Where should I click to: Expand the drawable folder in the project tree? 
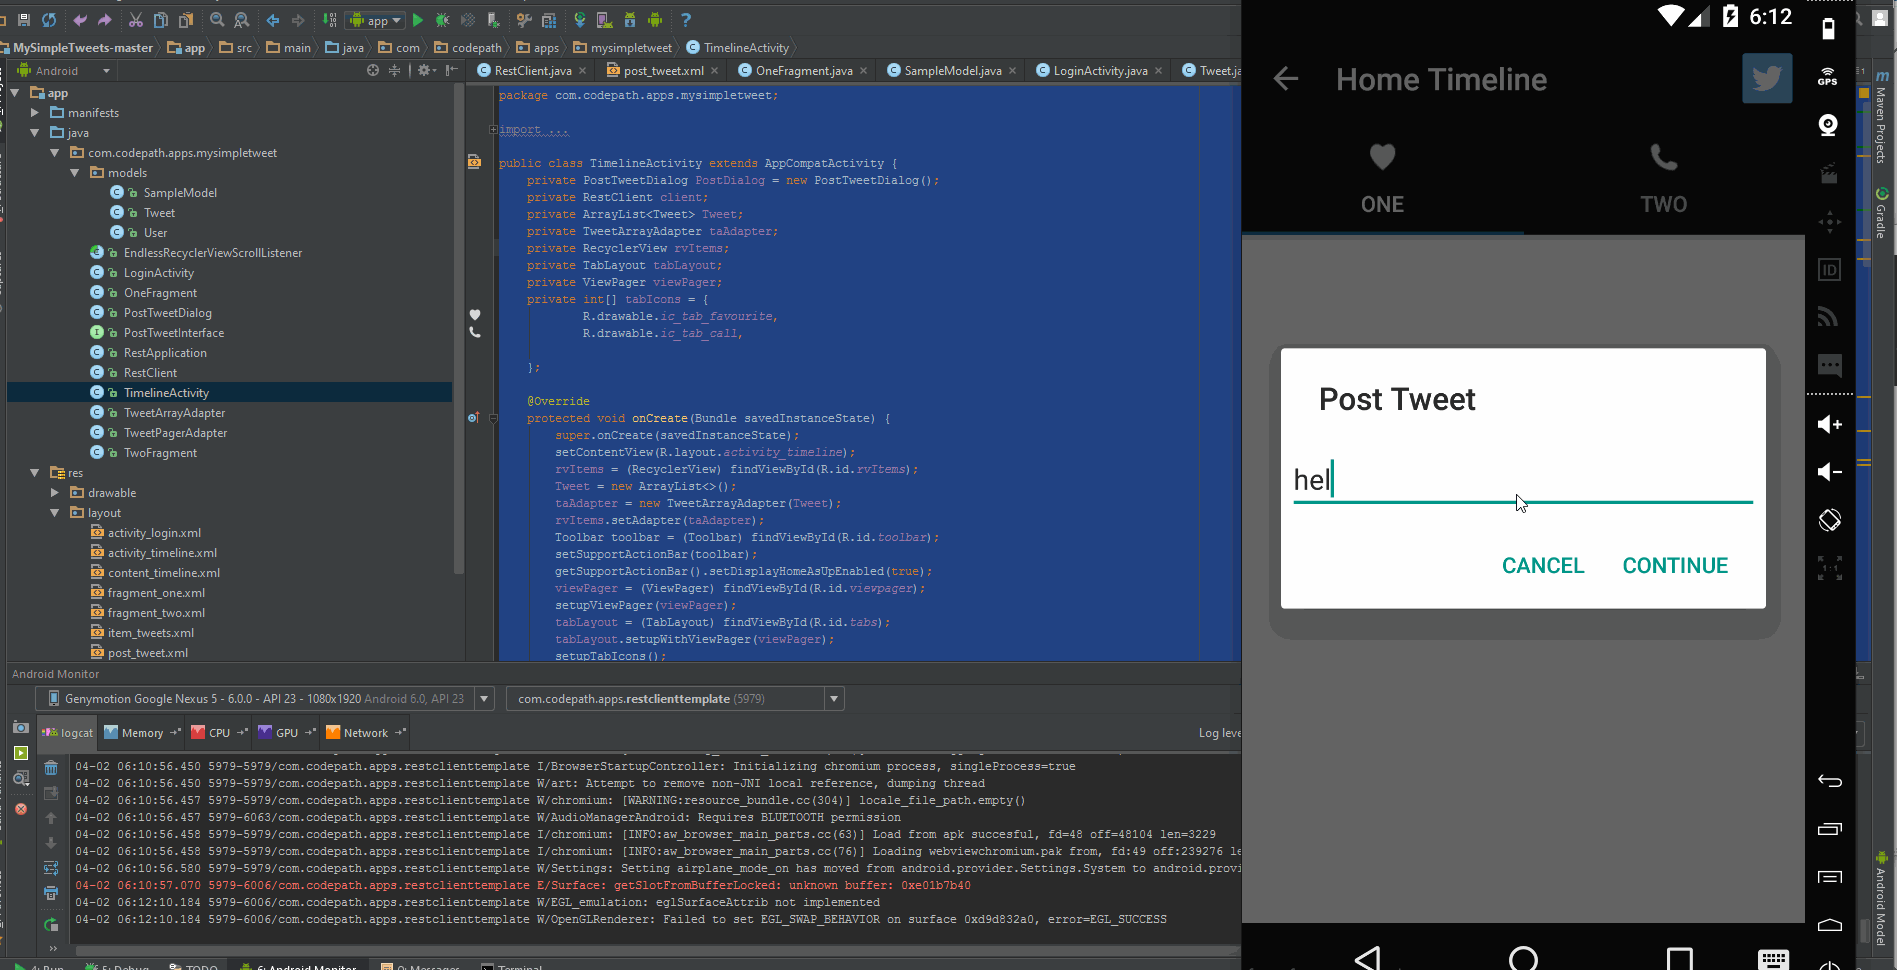[54, 492]
